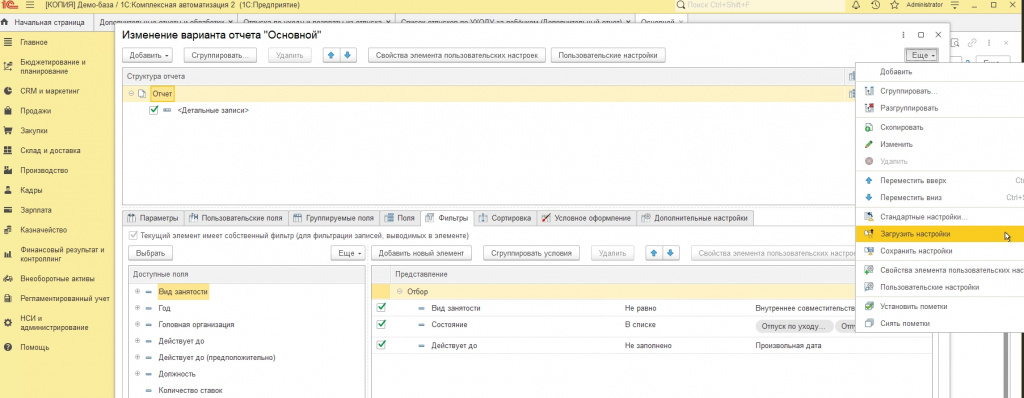Expand the Действует до available field
Screen dimensions: 1024x398
click(x=137, y=341)
